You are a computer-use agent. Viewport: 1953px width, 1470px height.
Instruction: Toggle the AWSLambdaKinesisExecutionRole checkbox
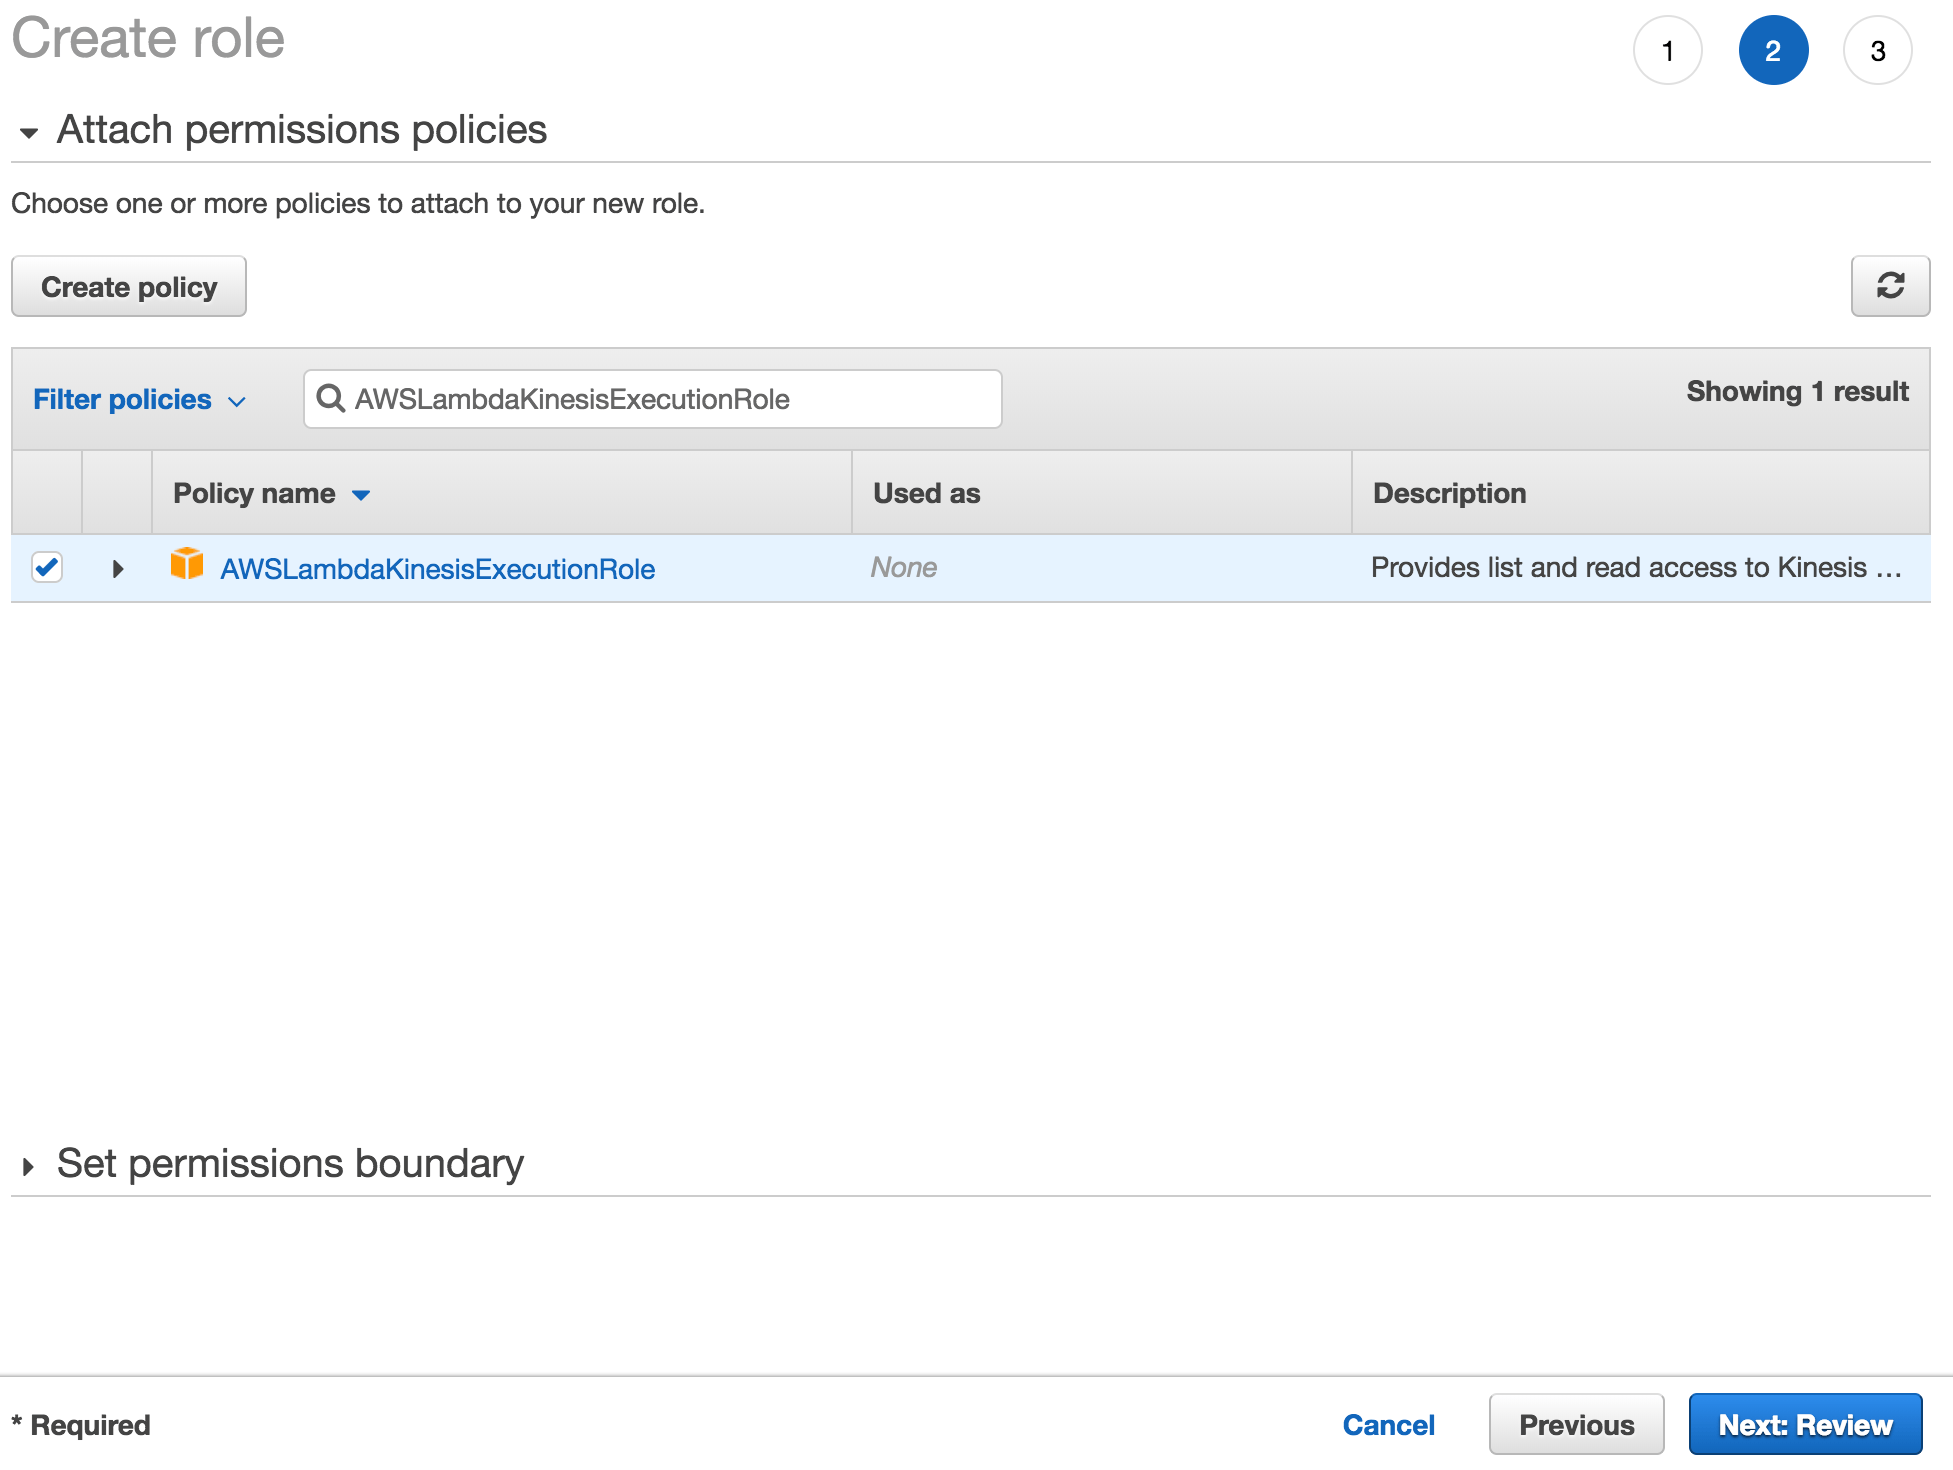(48, 567)
